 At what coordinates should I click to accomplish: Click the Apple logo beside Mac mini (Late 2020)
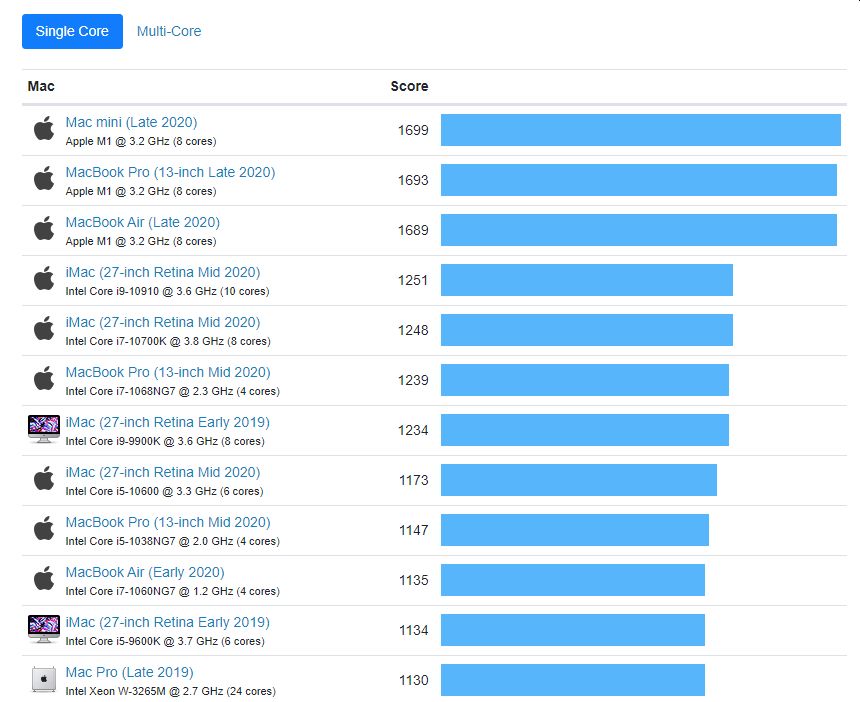[x=44, y=129]
